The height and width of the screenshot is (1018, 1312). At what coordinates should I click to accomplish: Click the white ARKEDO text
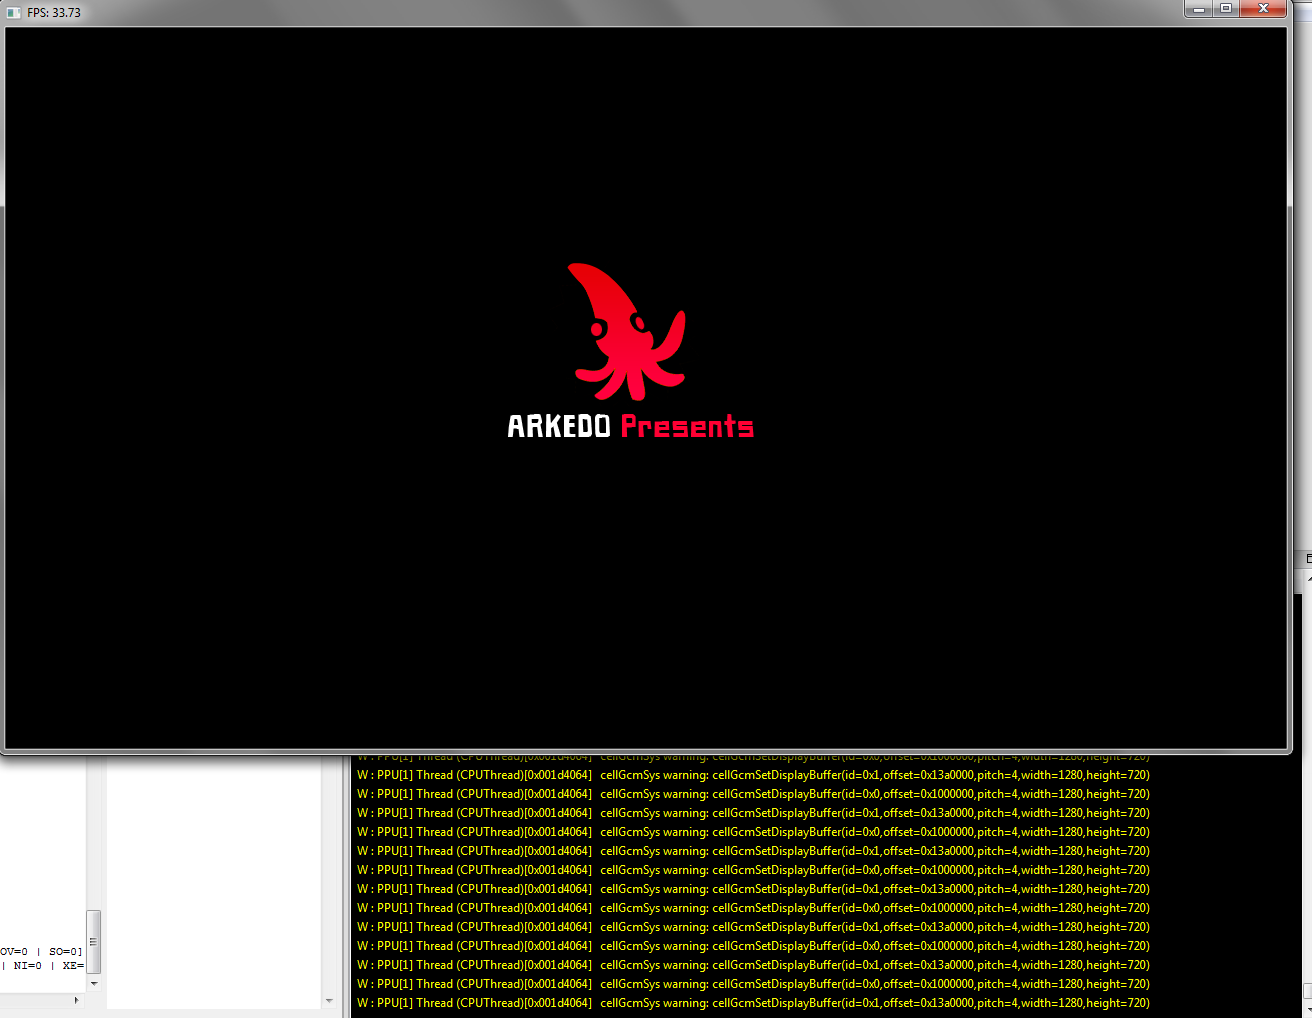(558, 427)
